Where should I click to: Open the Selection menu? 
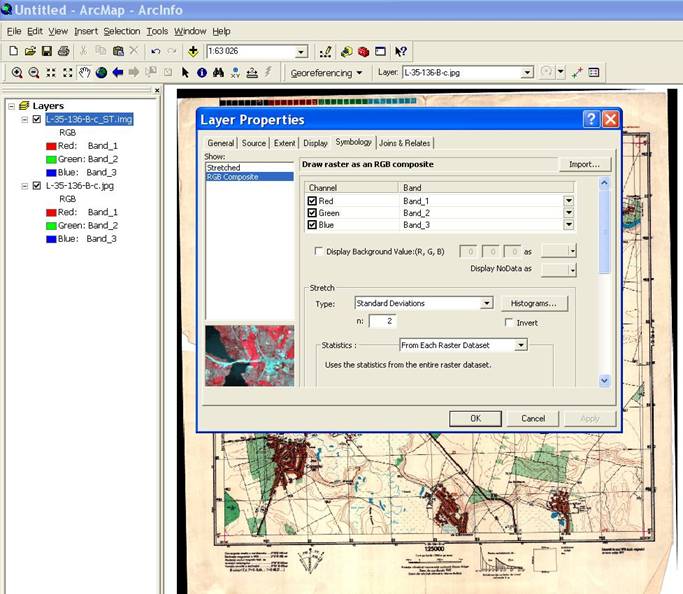(122, 31)
